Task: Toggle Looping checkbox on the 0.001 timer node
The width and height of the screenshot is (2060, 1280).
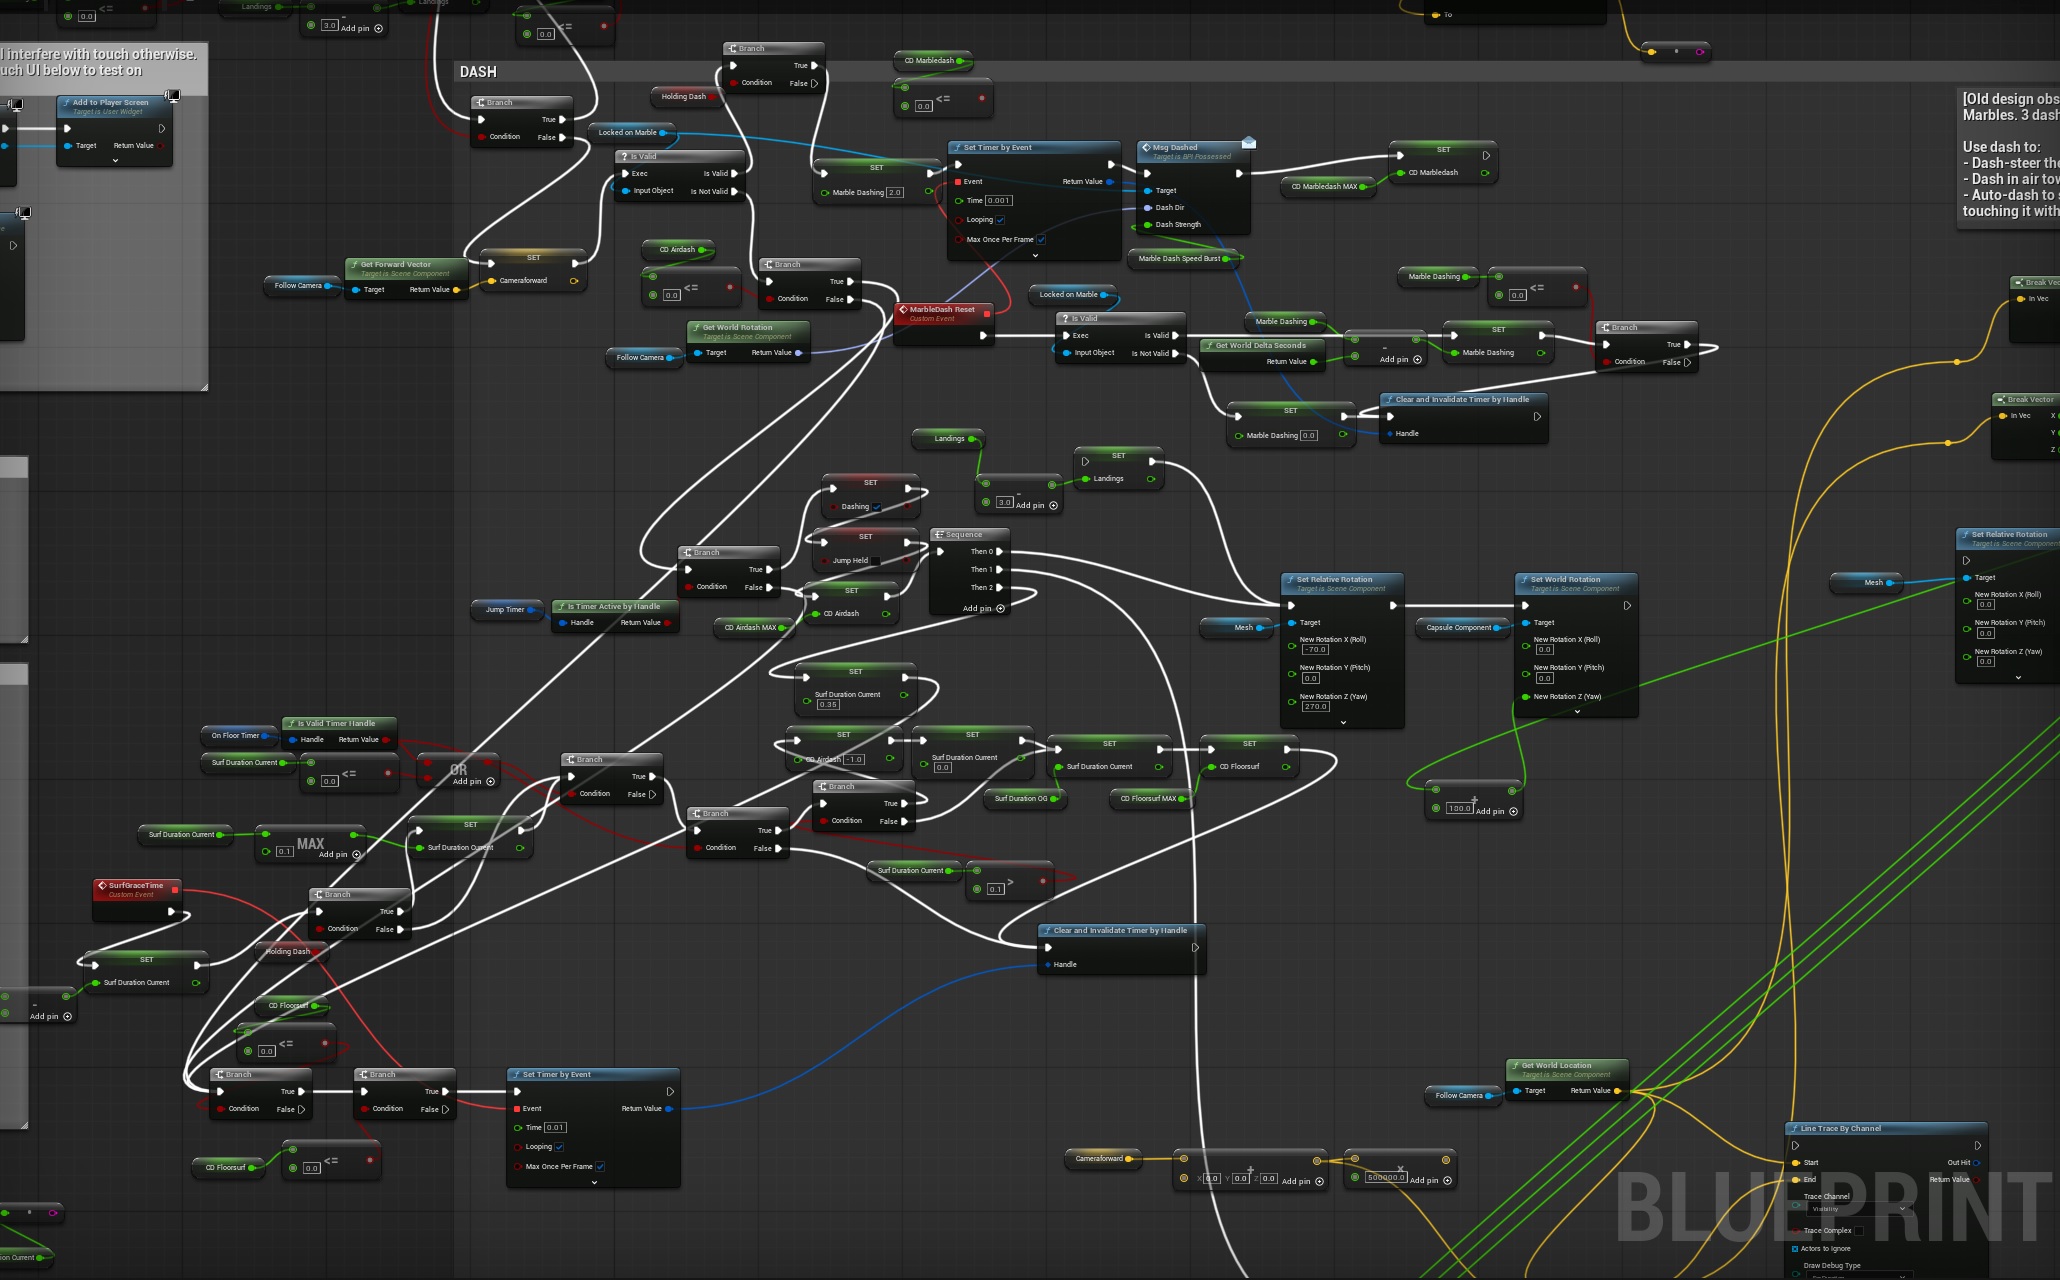Action: point(1000,220)
